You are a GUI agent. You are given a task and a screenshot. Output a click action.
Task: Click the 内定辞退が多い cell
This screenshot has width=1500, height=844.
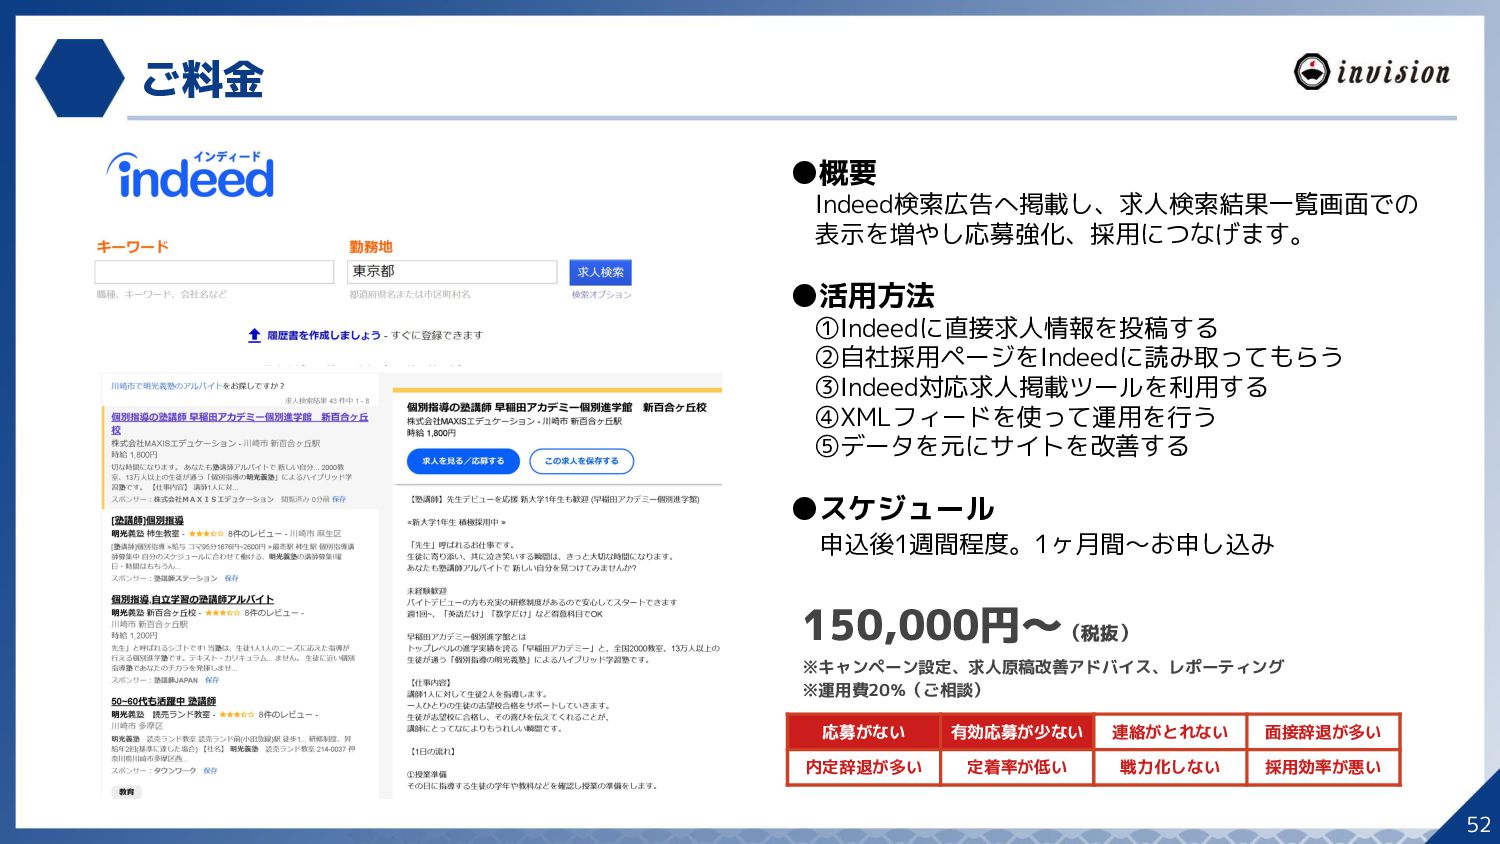pyautogui.click(x=863, y=767)
